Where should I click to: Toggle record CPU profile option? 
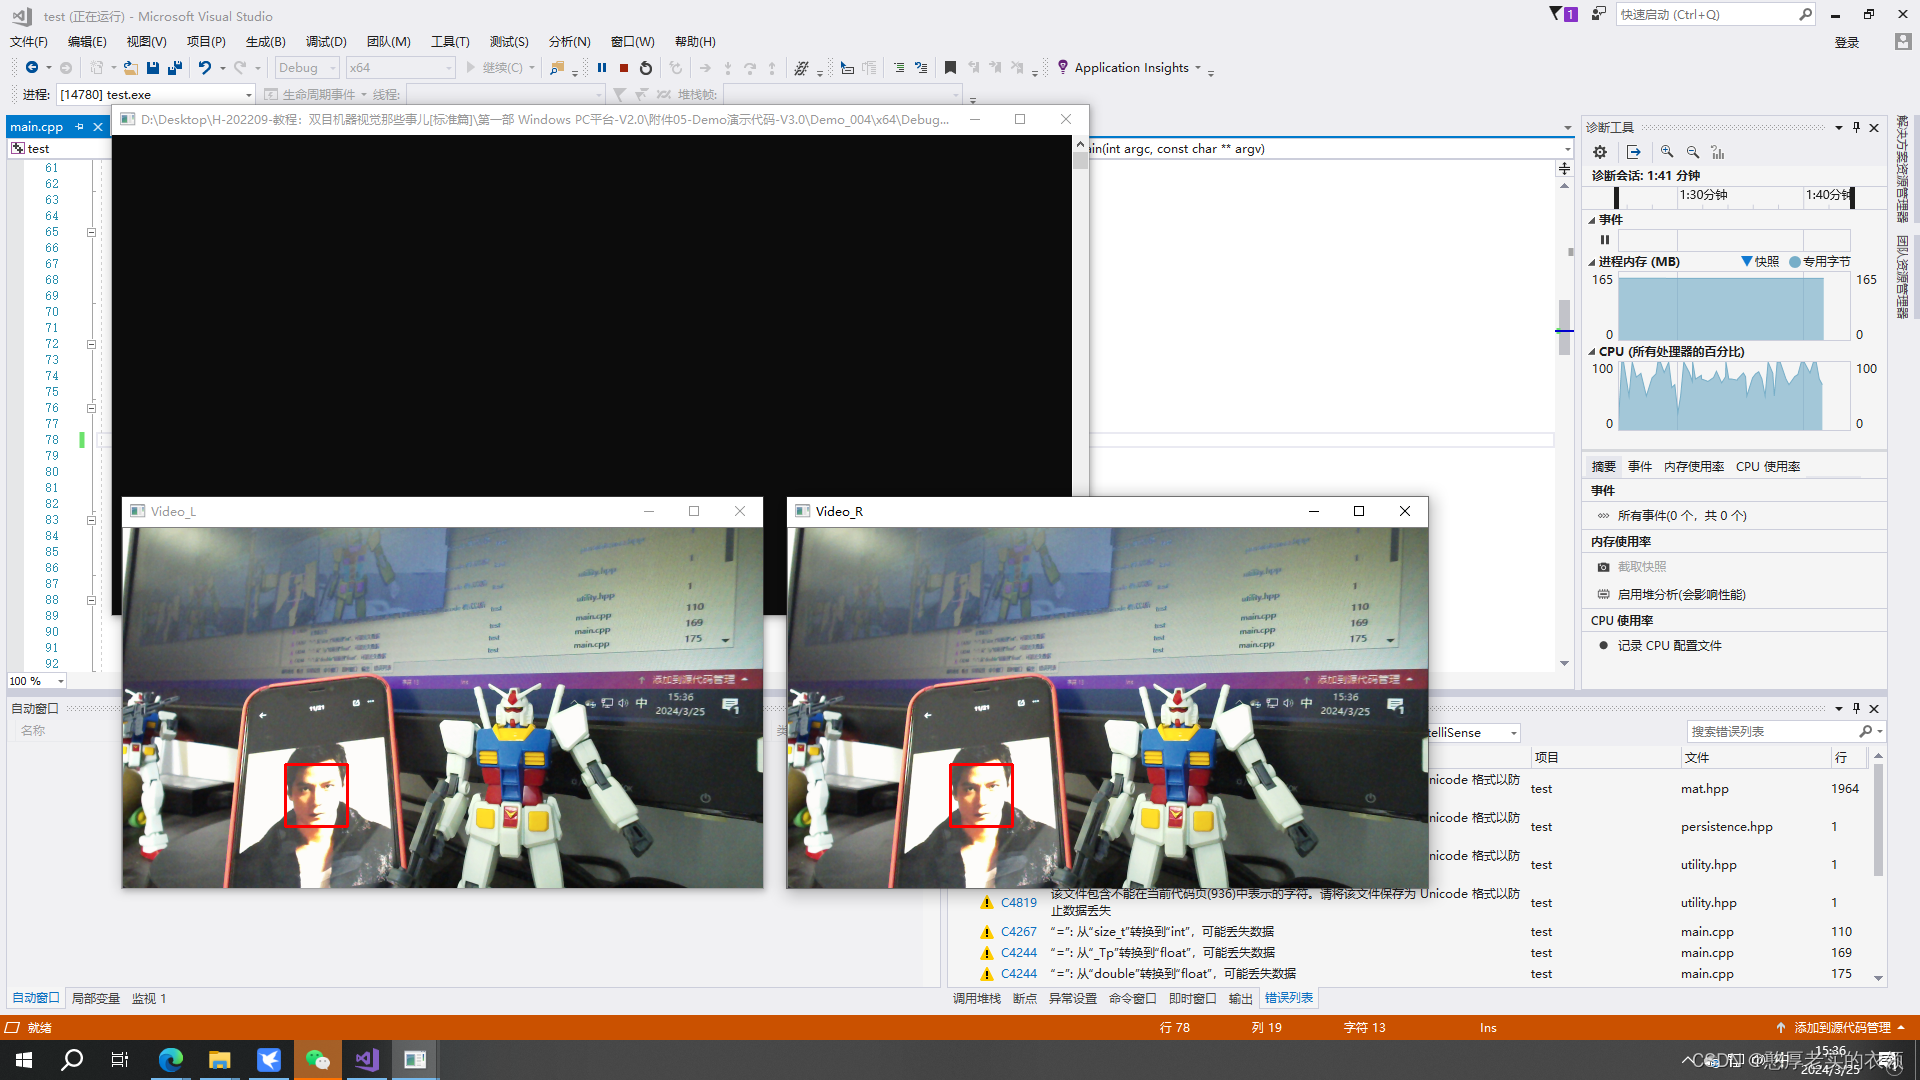pyautogui.click(x=1668, y=646)
